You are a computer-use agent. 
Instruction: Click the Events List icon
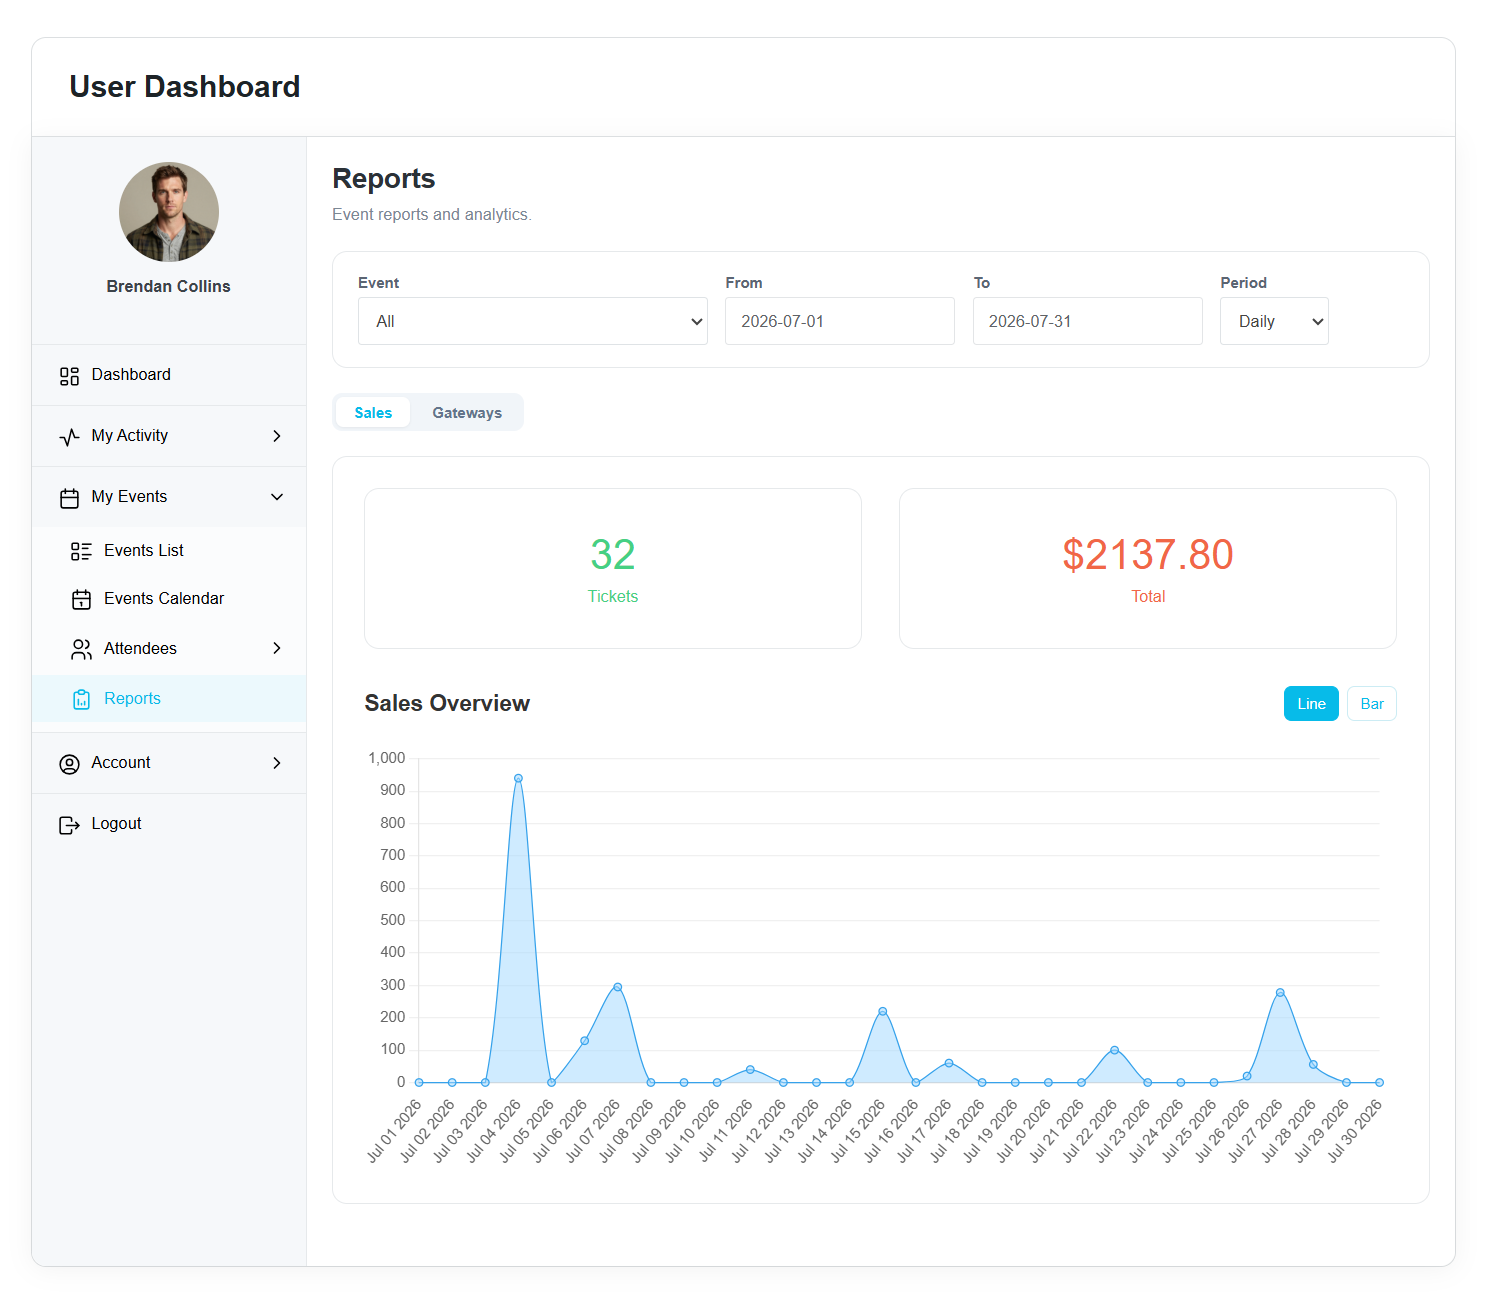point(81,551)
